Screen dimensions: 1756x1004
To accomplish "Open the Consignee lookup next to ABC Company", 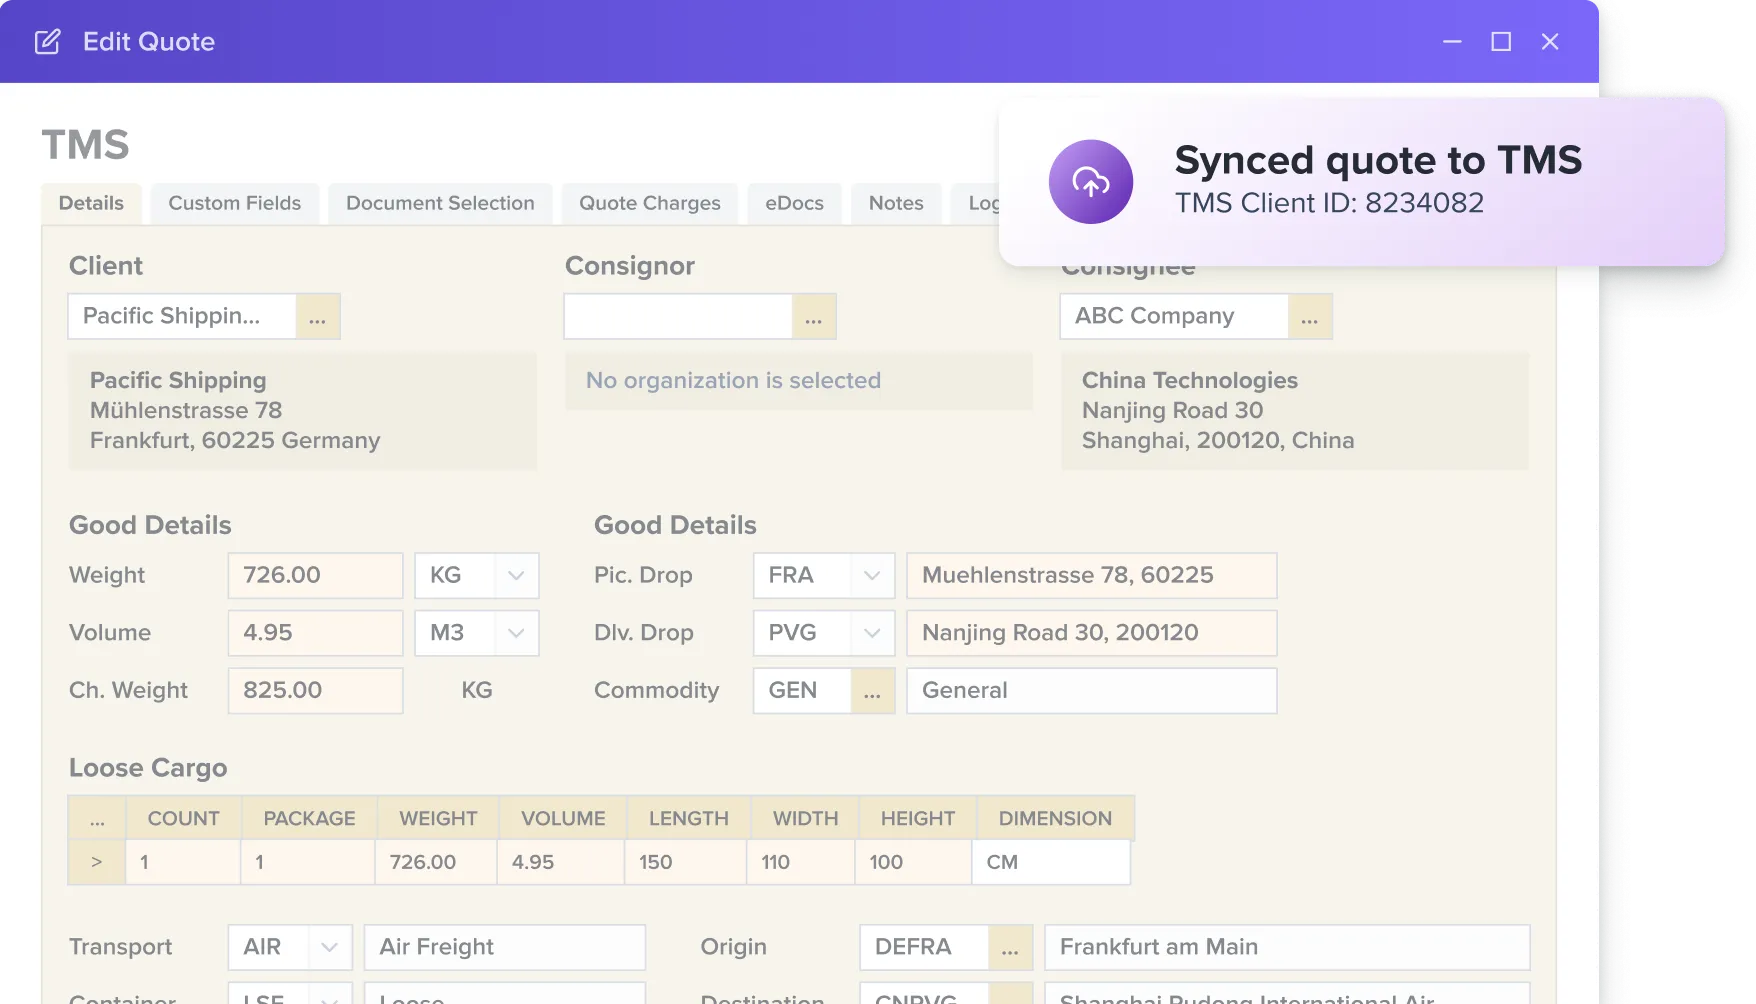I will 1311,316.
